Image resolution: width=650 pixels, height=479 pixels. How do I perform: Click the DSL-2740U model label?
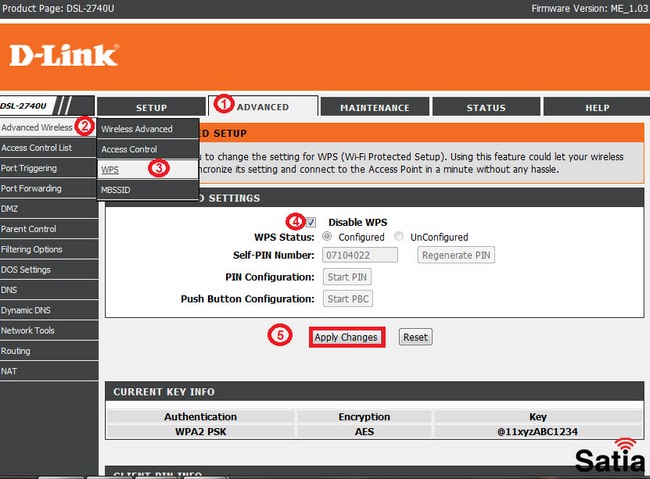coord(24,106)
